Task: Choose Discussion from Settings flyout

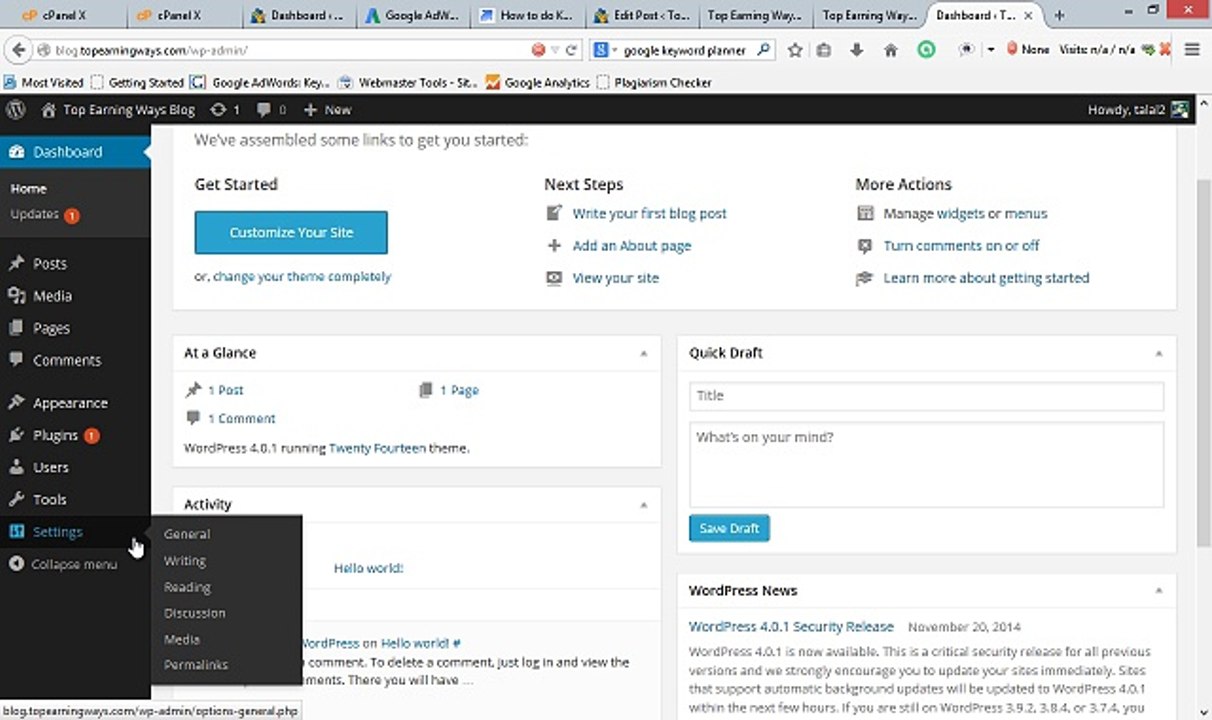Action: [195, 613]
